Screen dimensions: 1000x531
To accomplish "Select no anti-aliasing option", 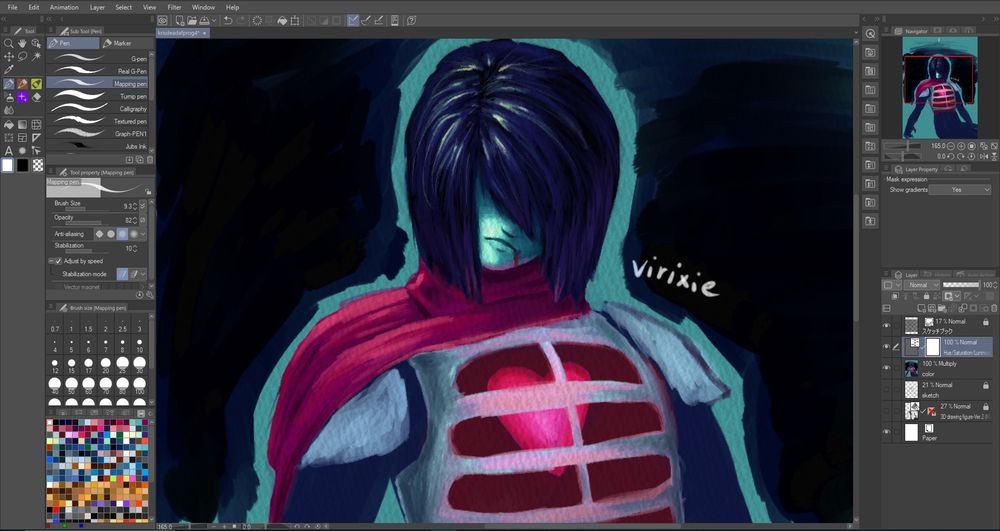I will pos(99,234).
